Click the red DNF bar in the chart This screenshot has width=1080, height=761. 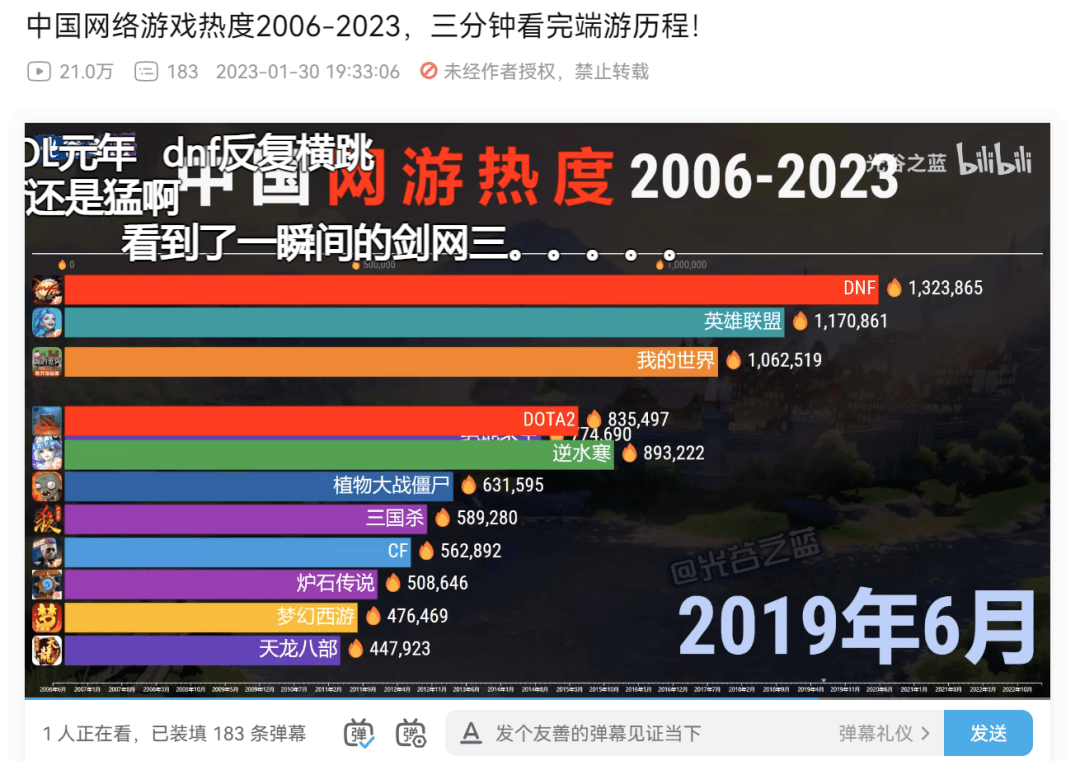tap(471, 289)
